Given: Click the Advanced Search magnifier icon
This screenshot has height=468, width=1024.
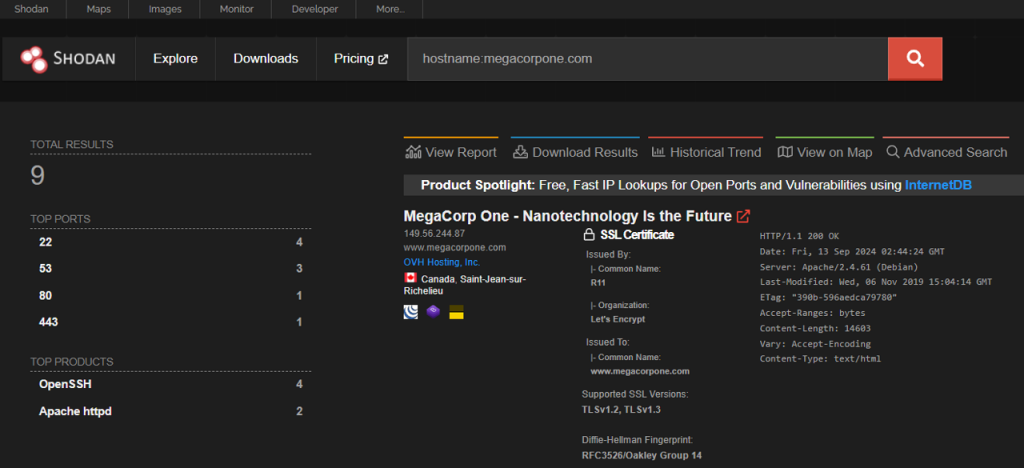Looking at the screenshot, I should tap(893, 152).
